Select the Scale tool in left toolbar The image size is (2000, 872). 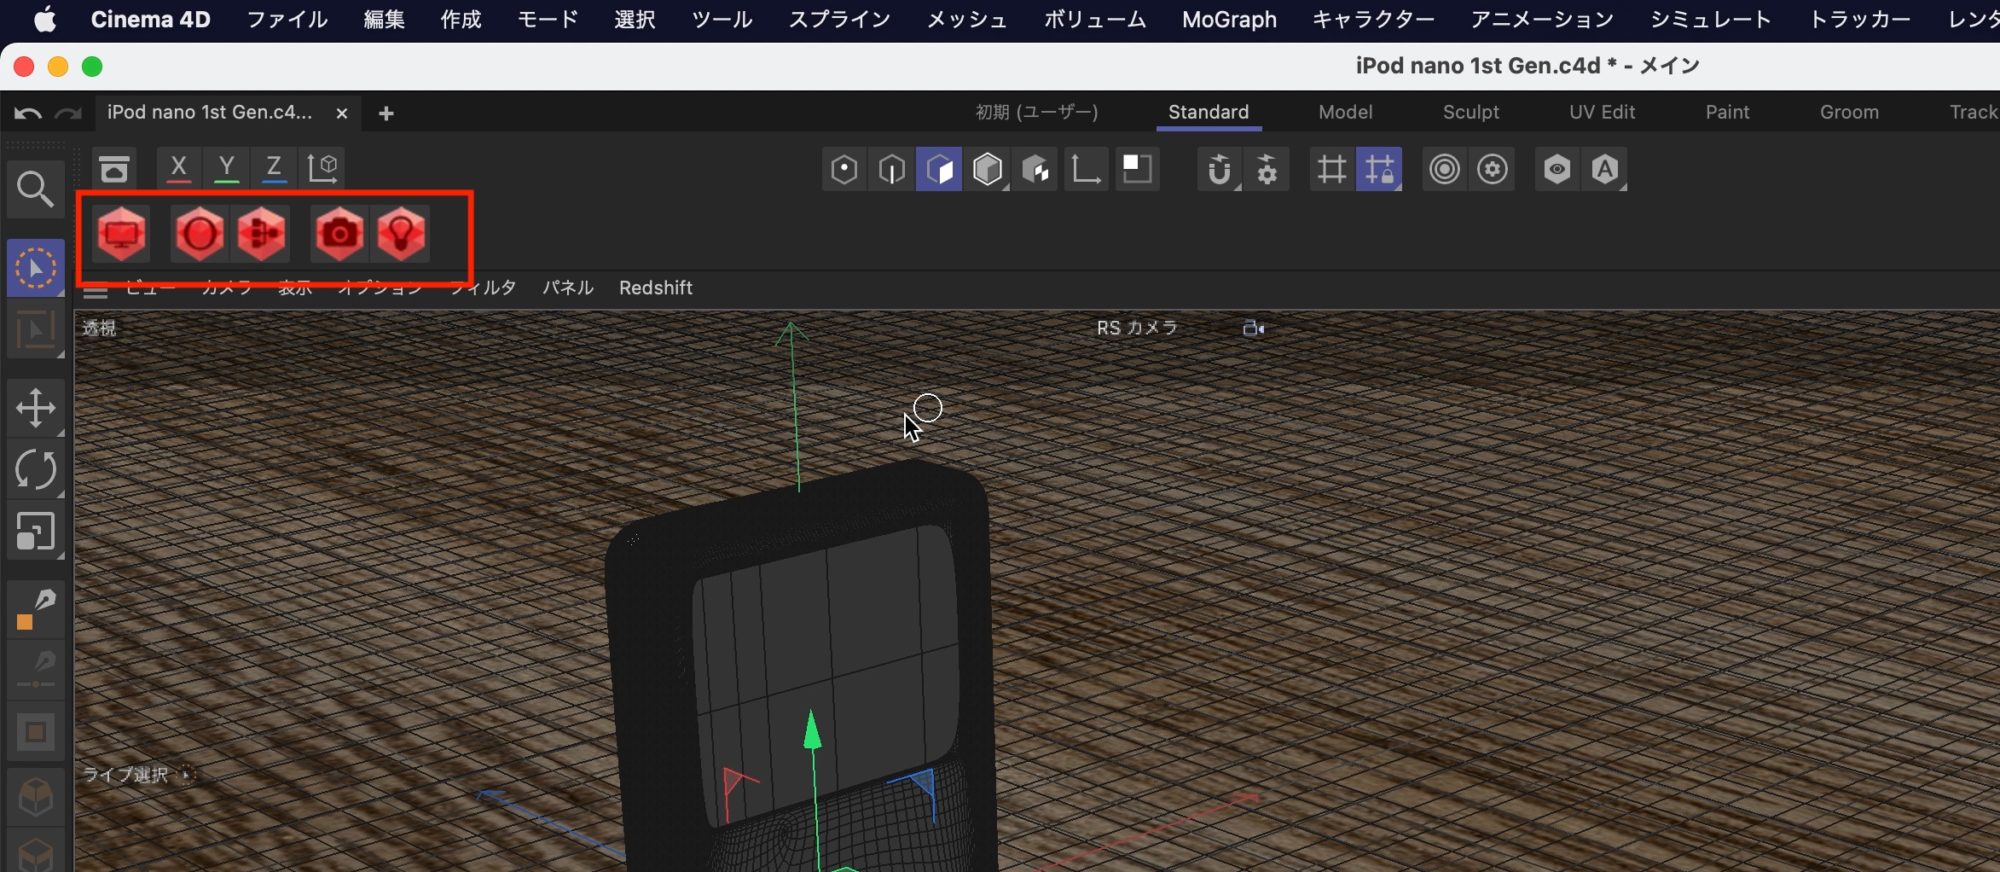click(35, 532)
